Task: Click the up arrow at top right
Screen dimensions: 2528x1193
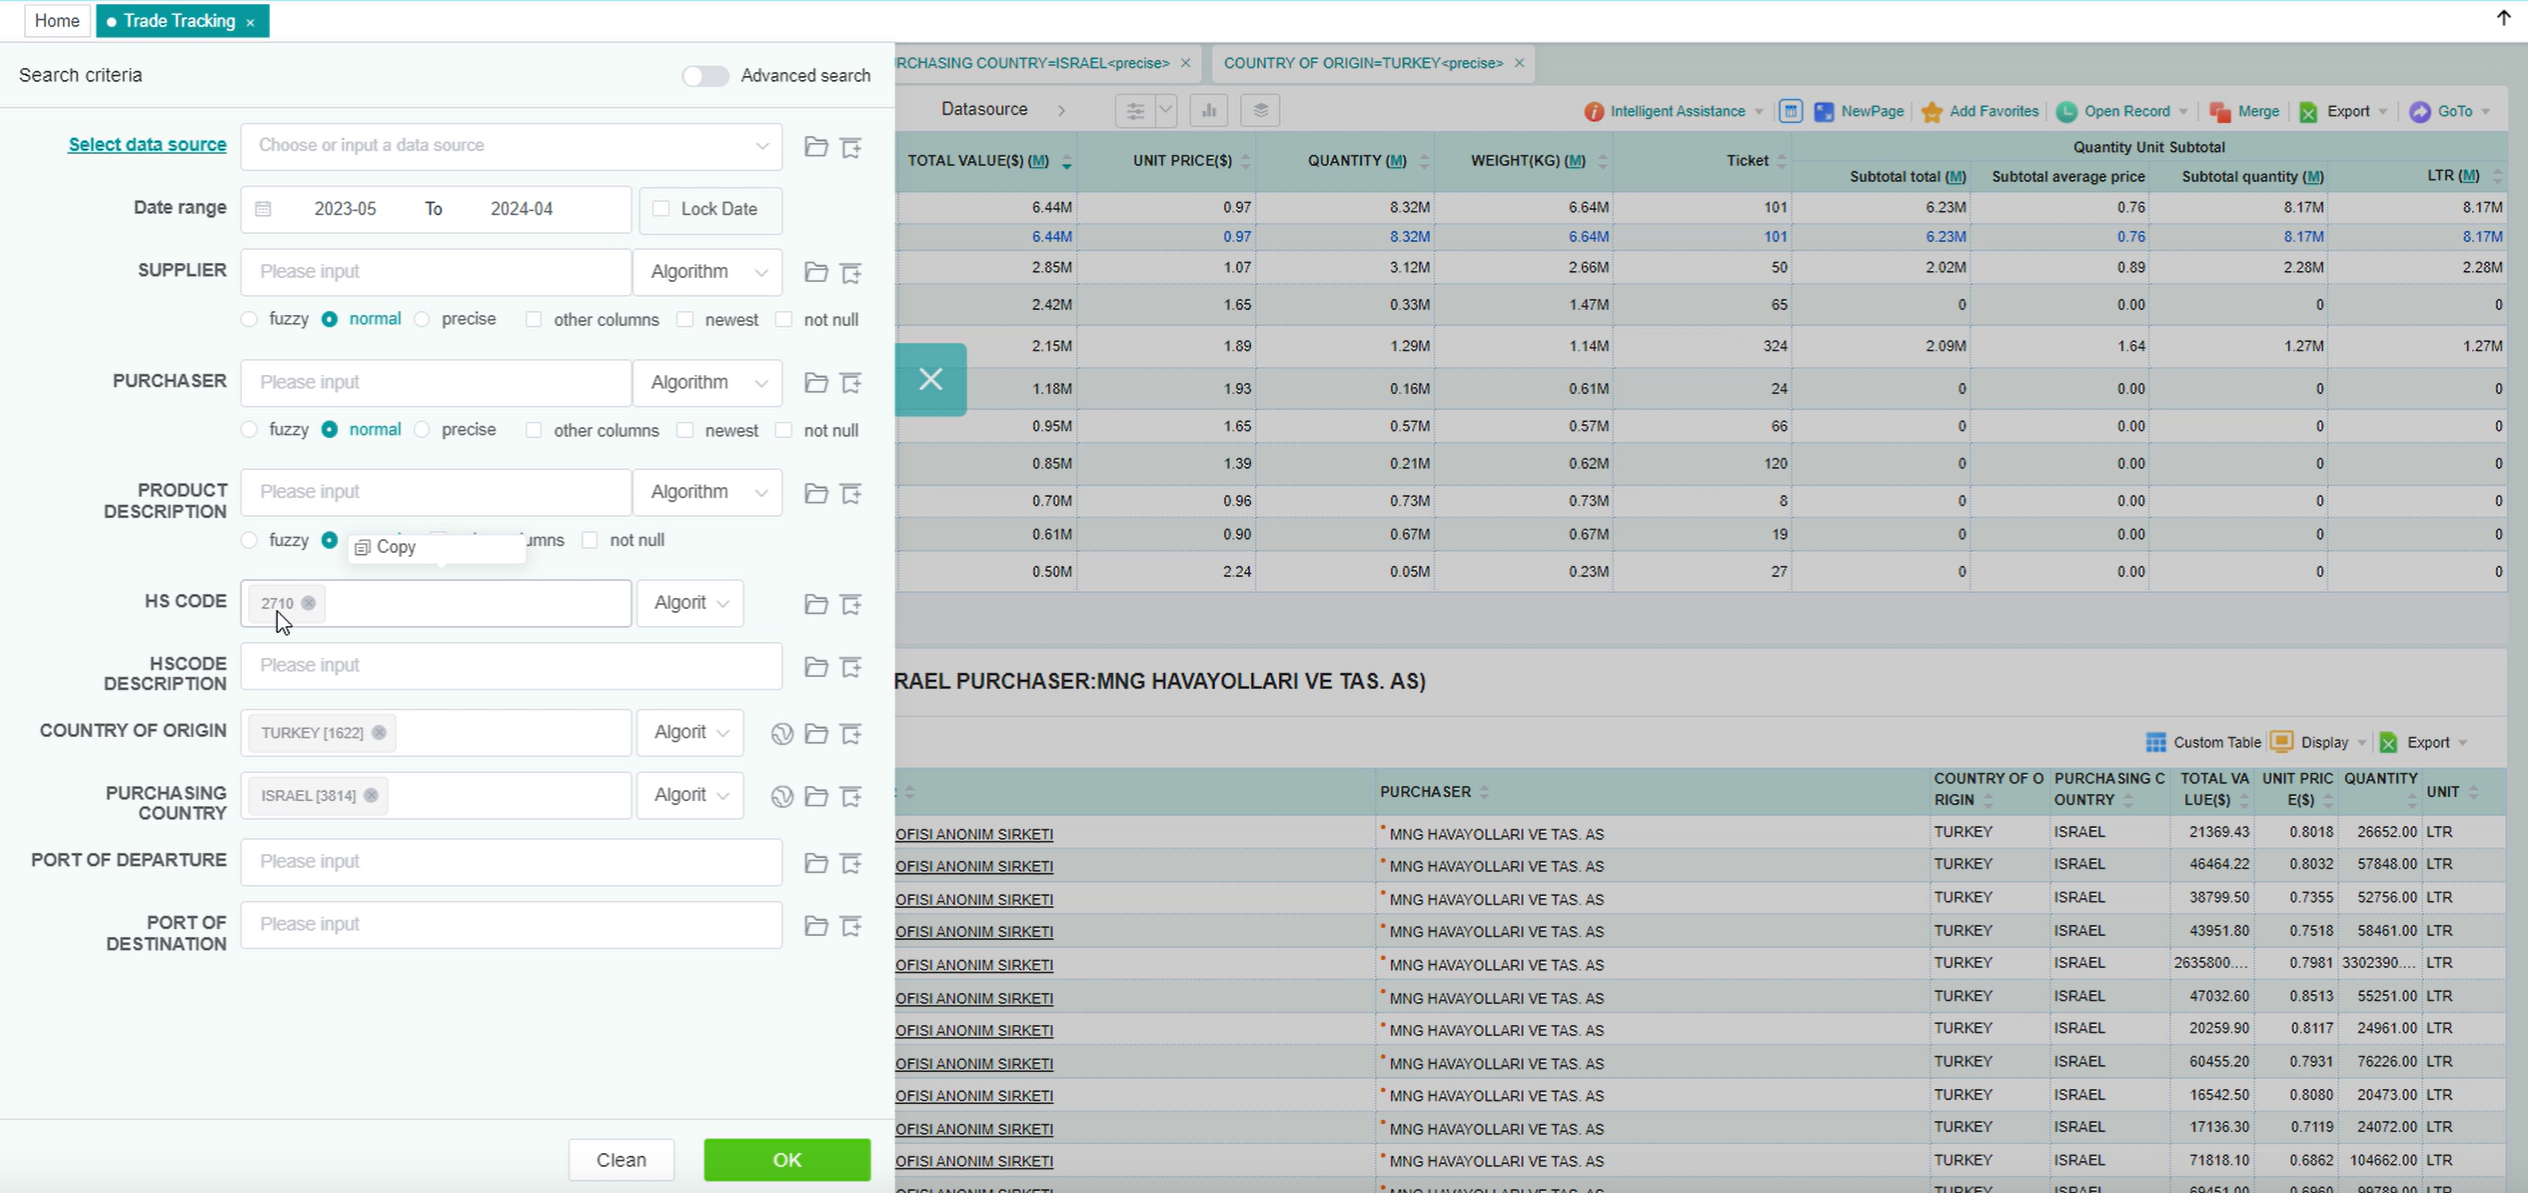Action: click(2503, 17)
